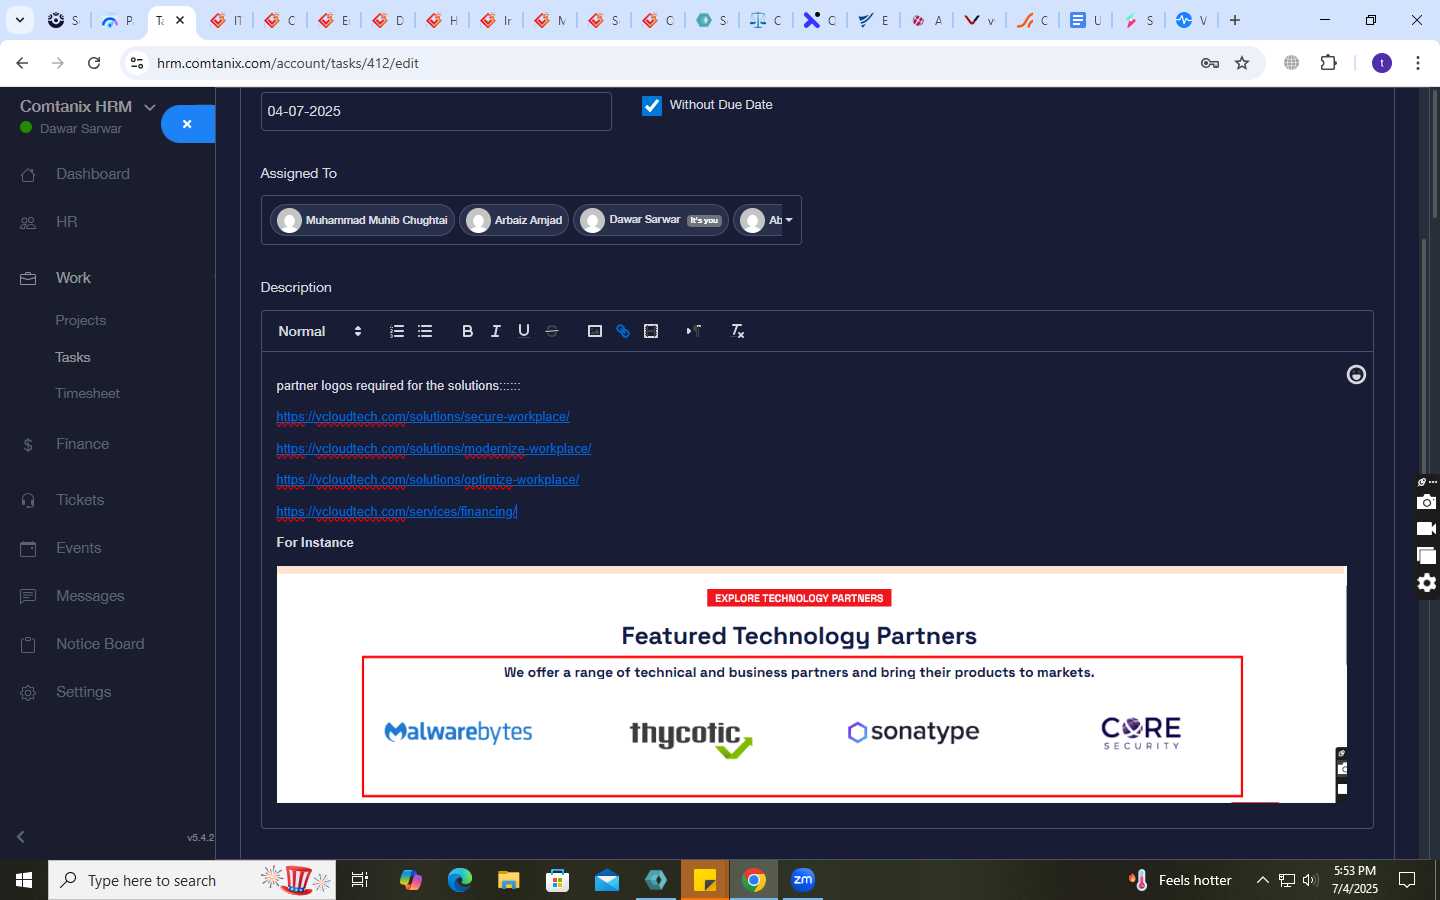Toggle italic formatting in the editor
This screenshot has height=900, width=1440.
495,331
